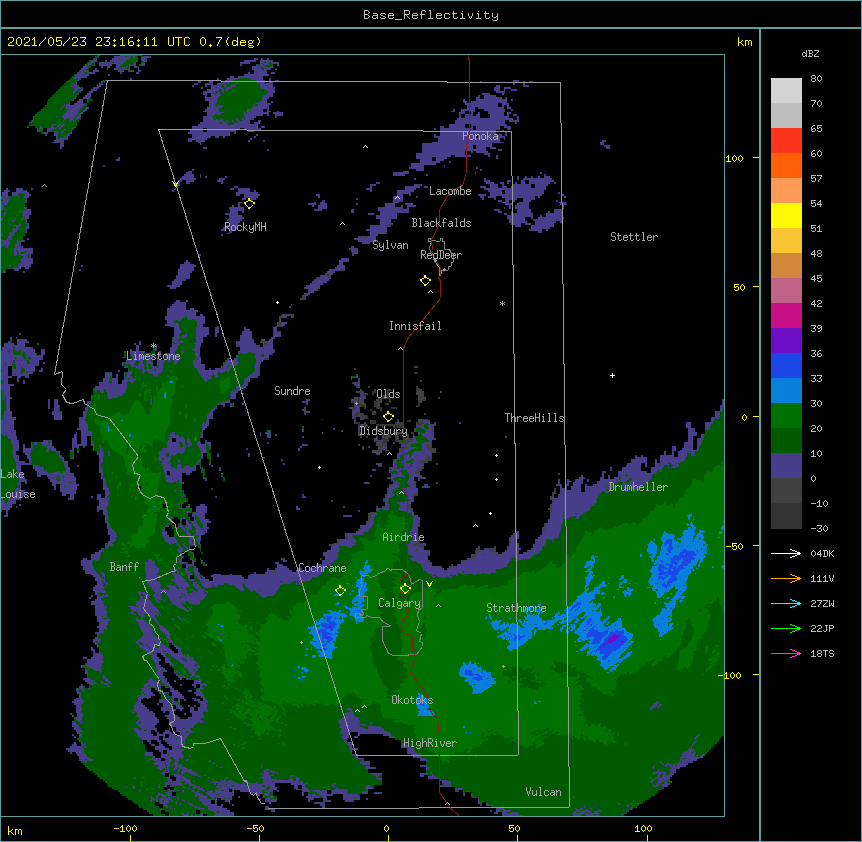Screen dimensions: 862x842
Task: Click the 18TS legend text
Action: (822, 653)
